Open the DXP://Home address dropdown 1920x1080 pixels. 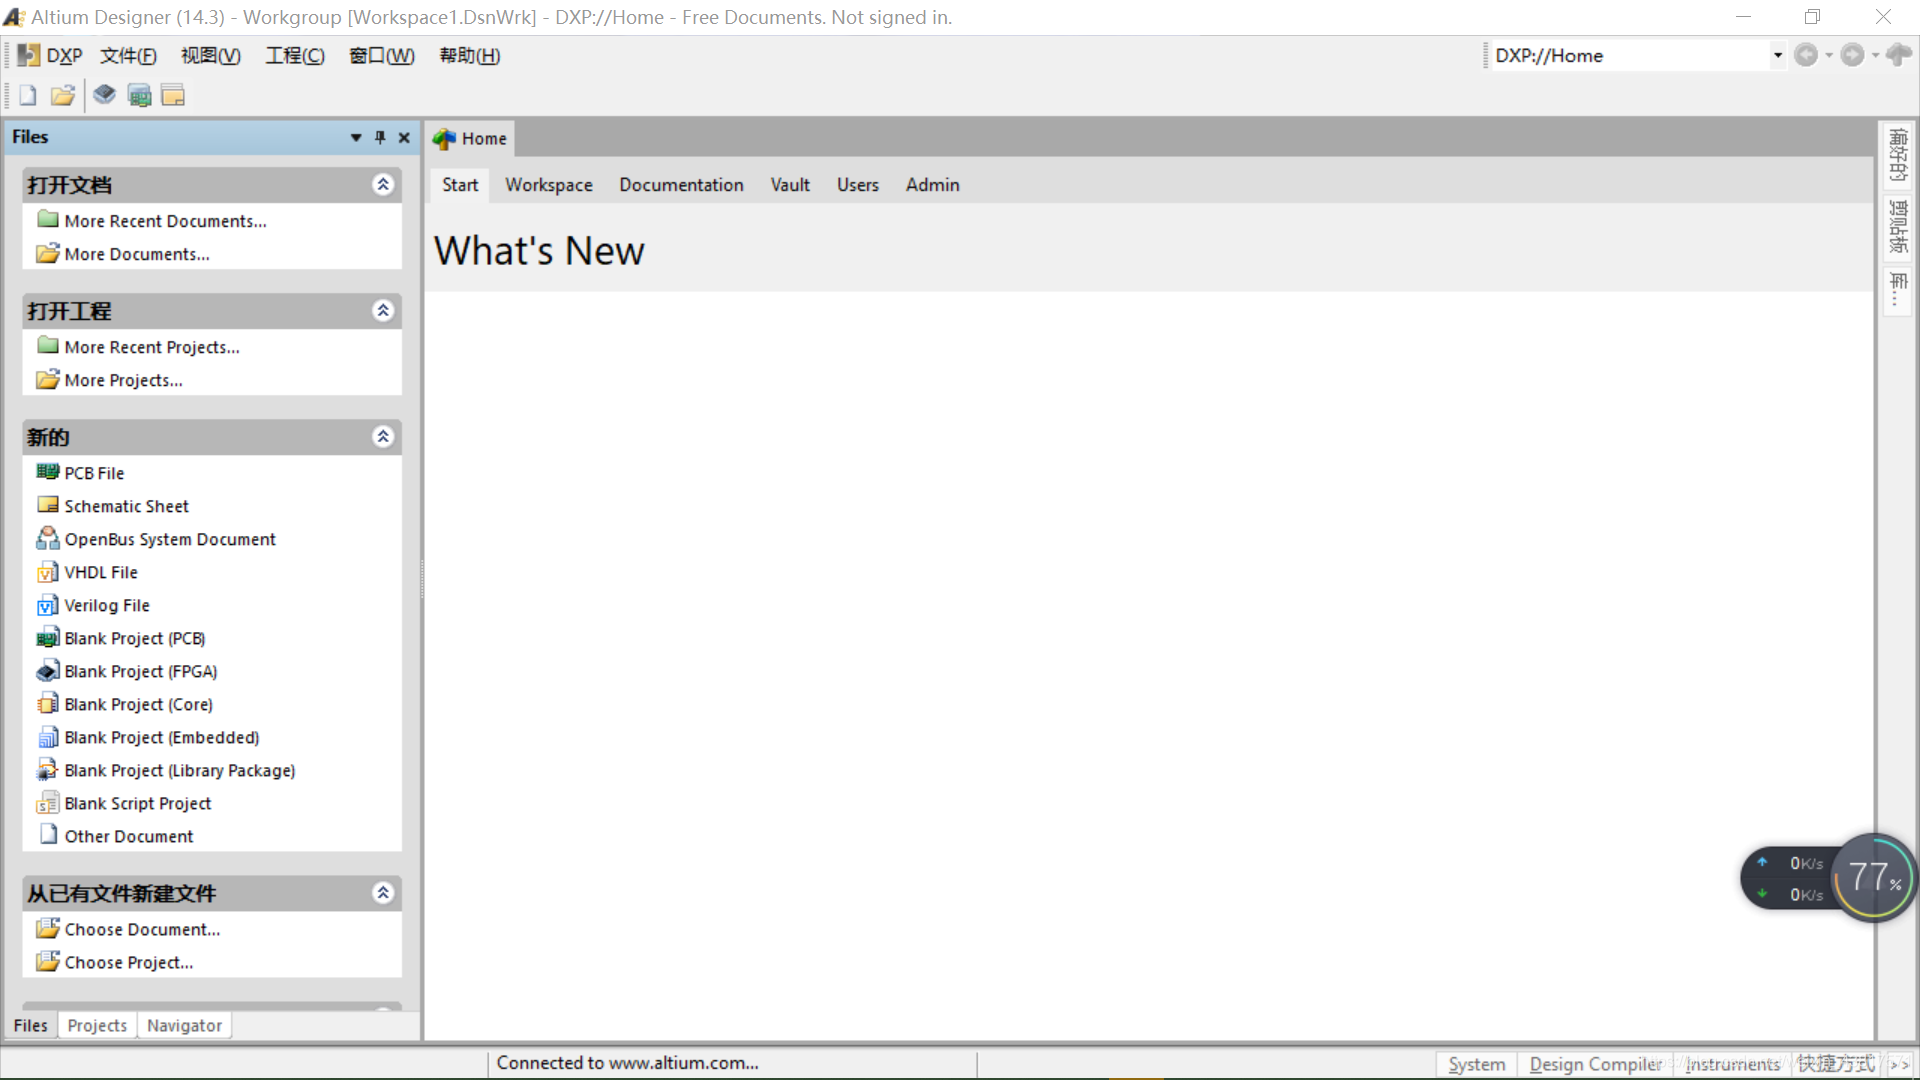[1777, 56]
